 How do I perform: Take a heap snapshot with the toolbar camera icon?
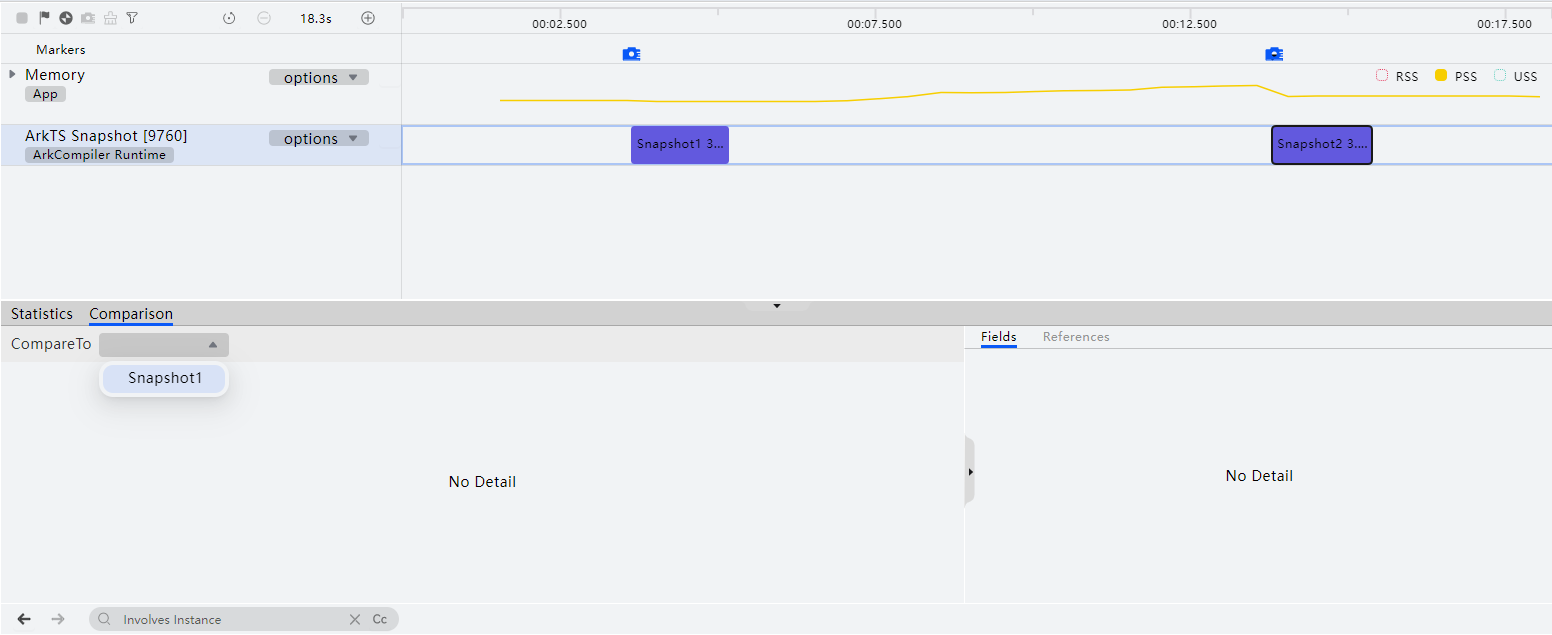point(88,18)
